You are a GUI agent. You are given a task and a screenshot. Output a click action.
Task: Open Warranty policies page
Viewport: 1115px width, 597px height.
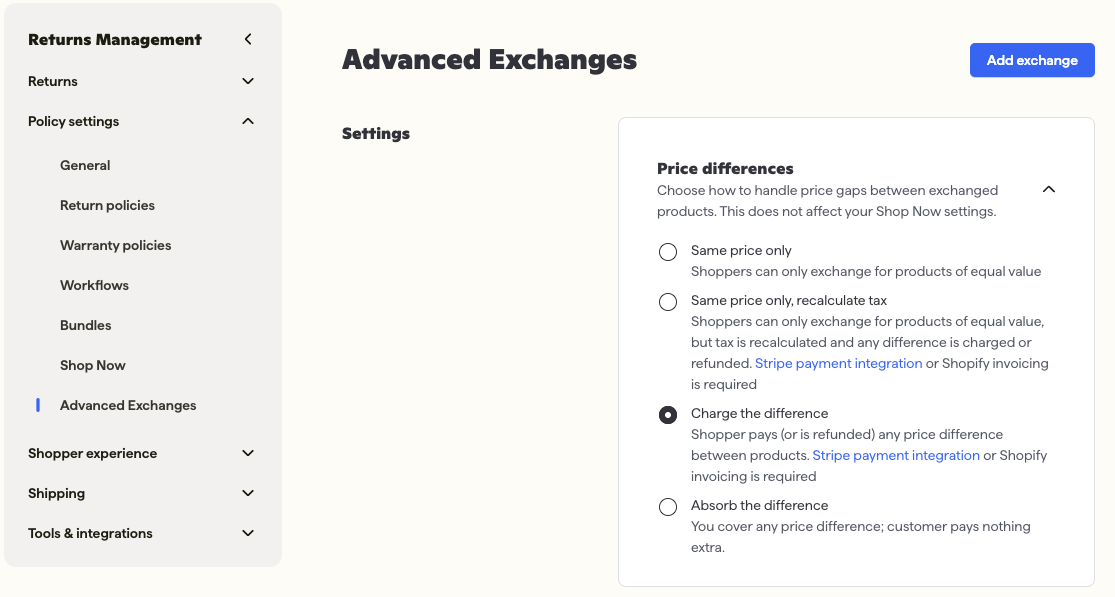point(115,245)
